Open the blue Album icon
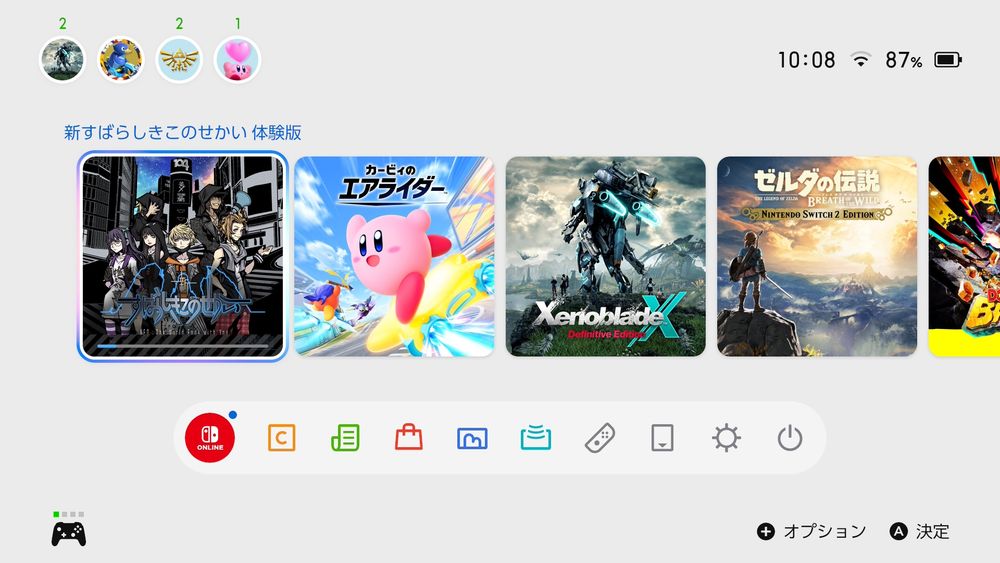The height and width of the screenshot is (563, 1000). click(472, 438)
